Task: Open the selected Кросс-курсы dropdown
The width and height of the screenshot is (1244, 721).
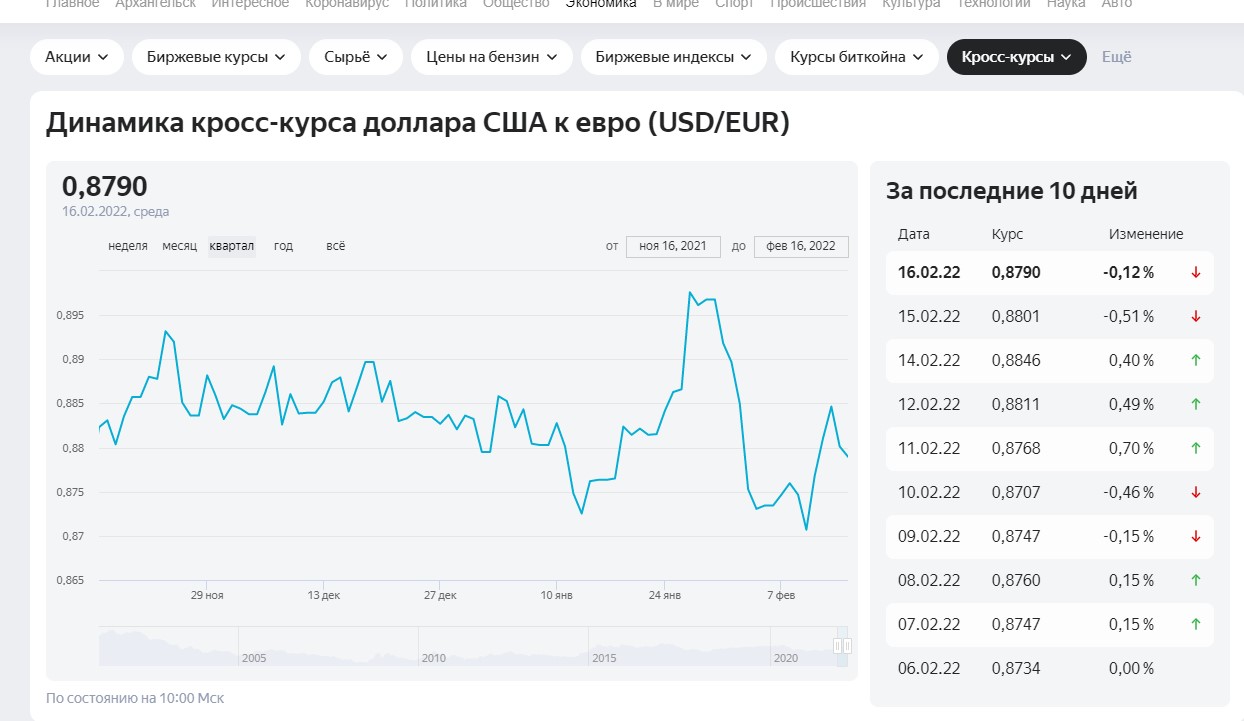Action: 1016,57
